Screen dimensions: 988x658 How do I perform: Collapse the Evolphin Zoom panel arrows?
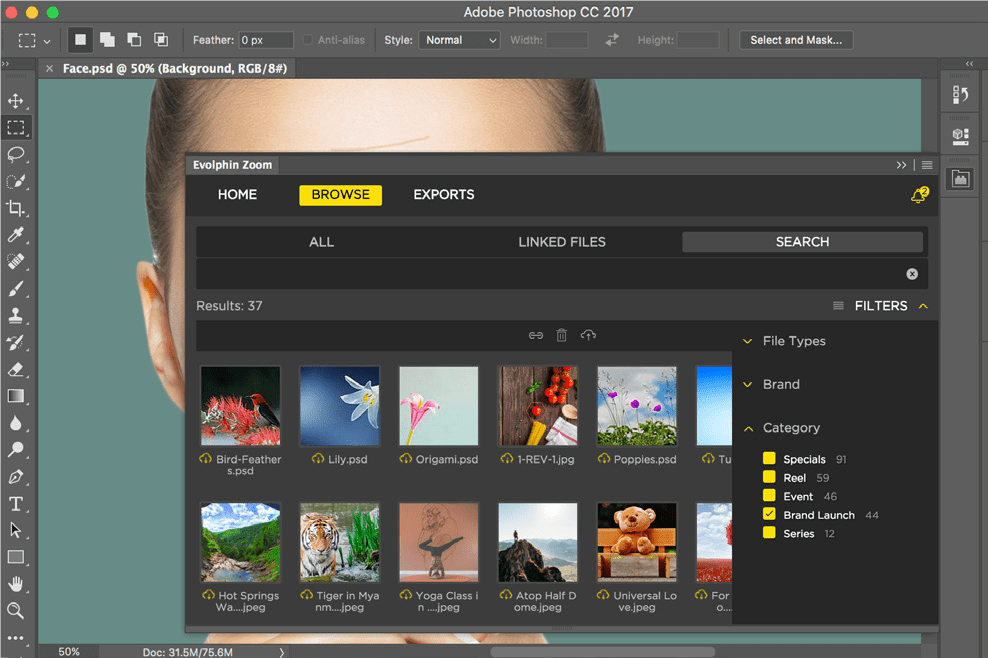pos(901,165)
